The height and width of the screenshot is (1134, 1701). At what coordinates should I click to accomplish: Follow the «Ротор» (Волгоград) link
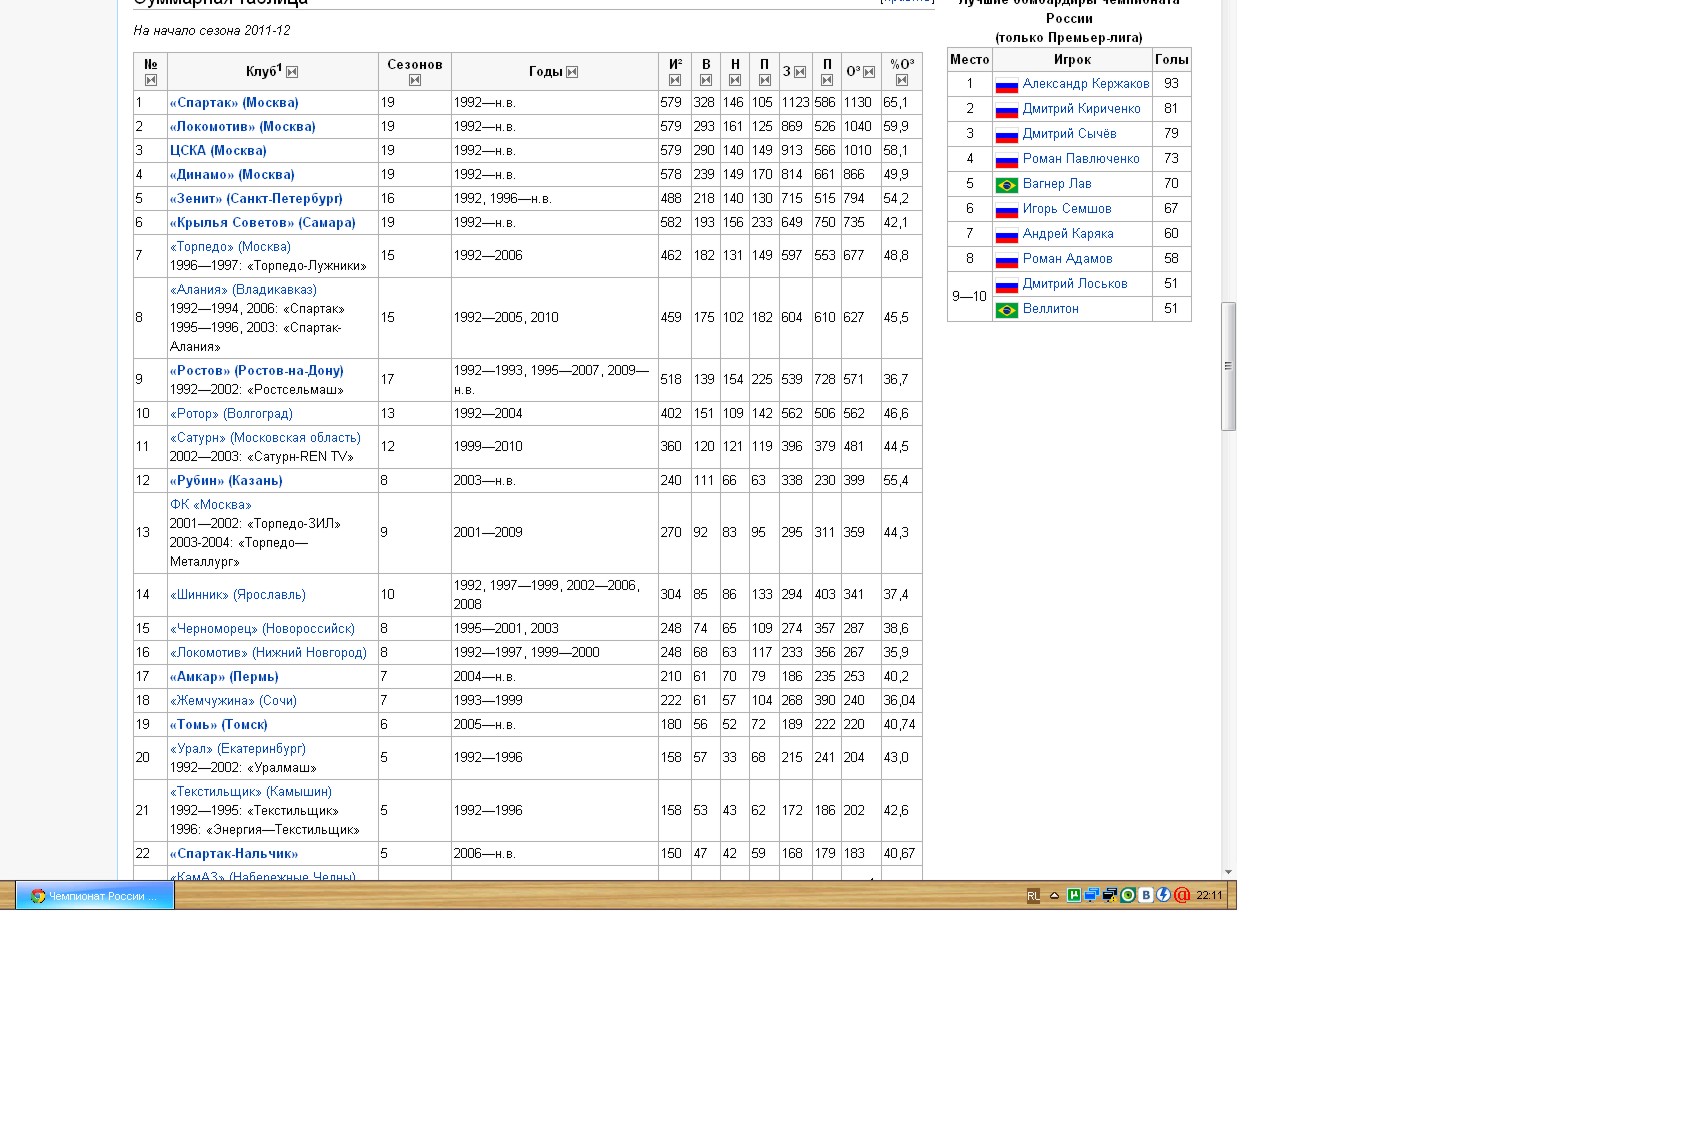click(231, 413)
